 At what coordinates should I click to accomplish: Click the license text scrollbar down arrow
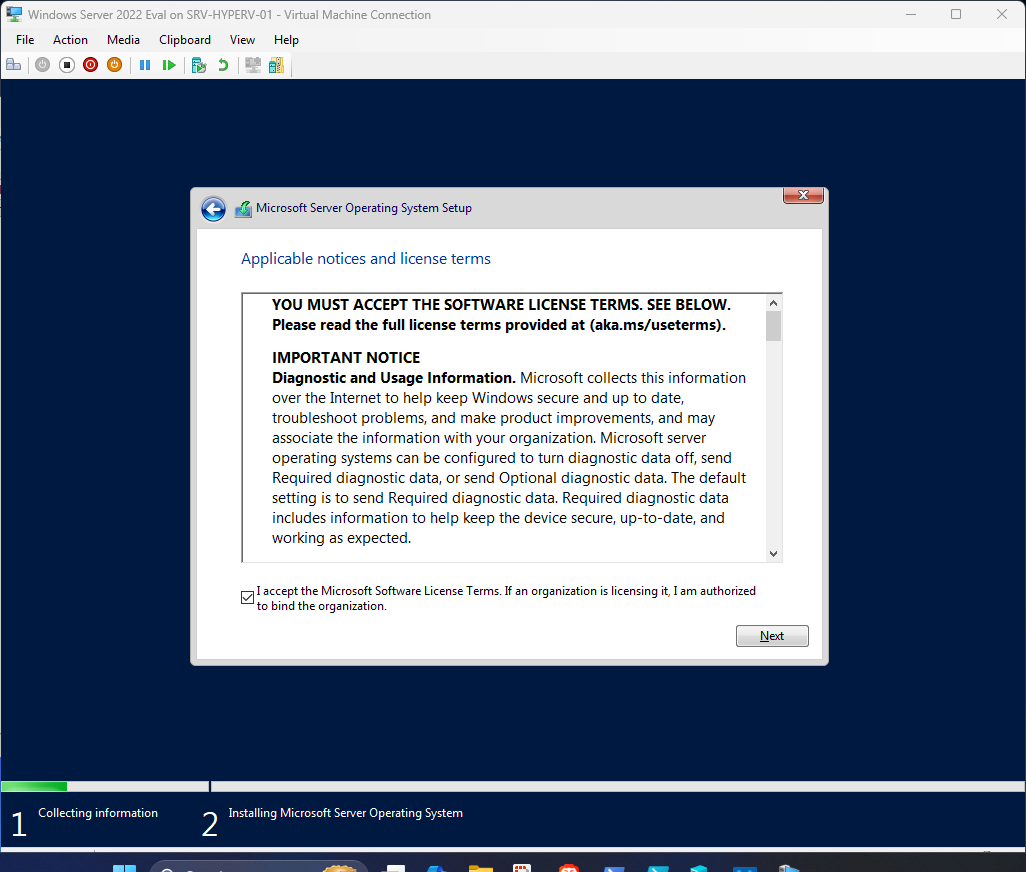[x=772, y=553]
